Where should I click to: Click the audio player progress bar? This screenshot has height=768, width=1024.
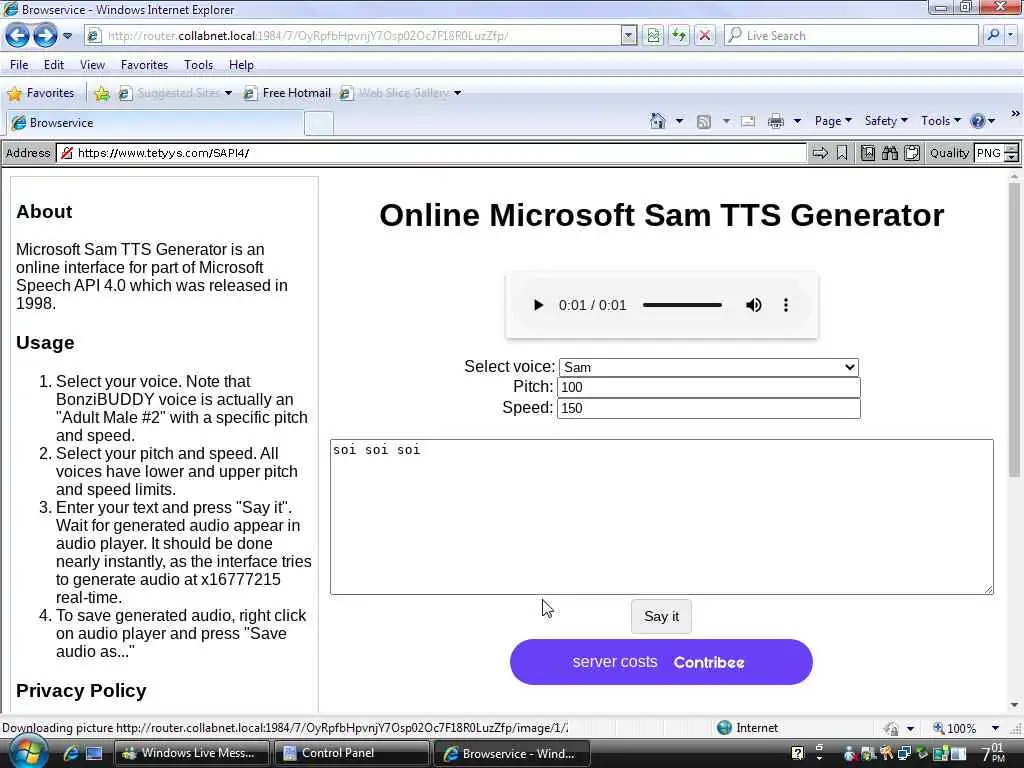click(682, 305)
